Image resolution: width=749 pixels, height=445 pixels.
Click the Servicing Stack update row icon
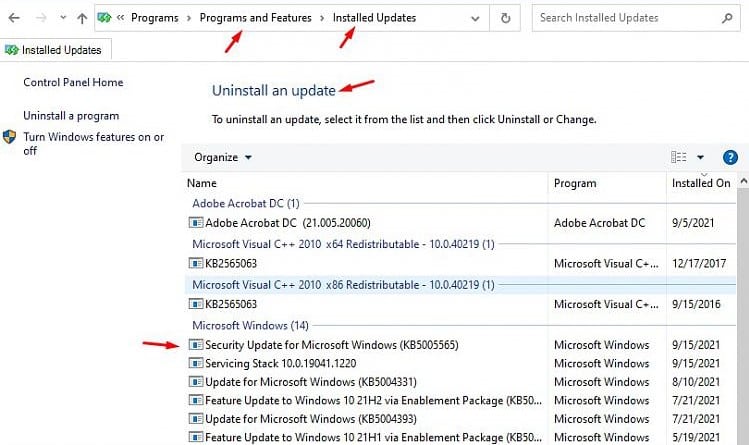coord(195,363)
